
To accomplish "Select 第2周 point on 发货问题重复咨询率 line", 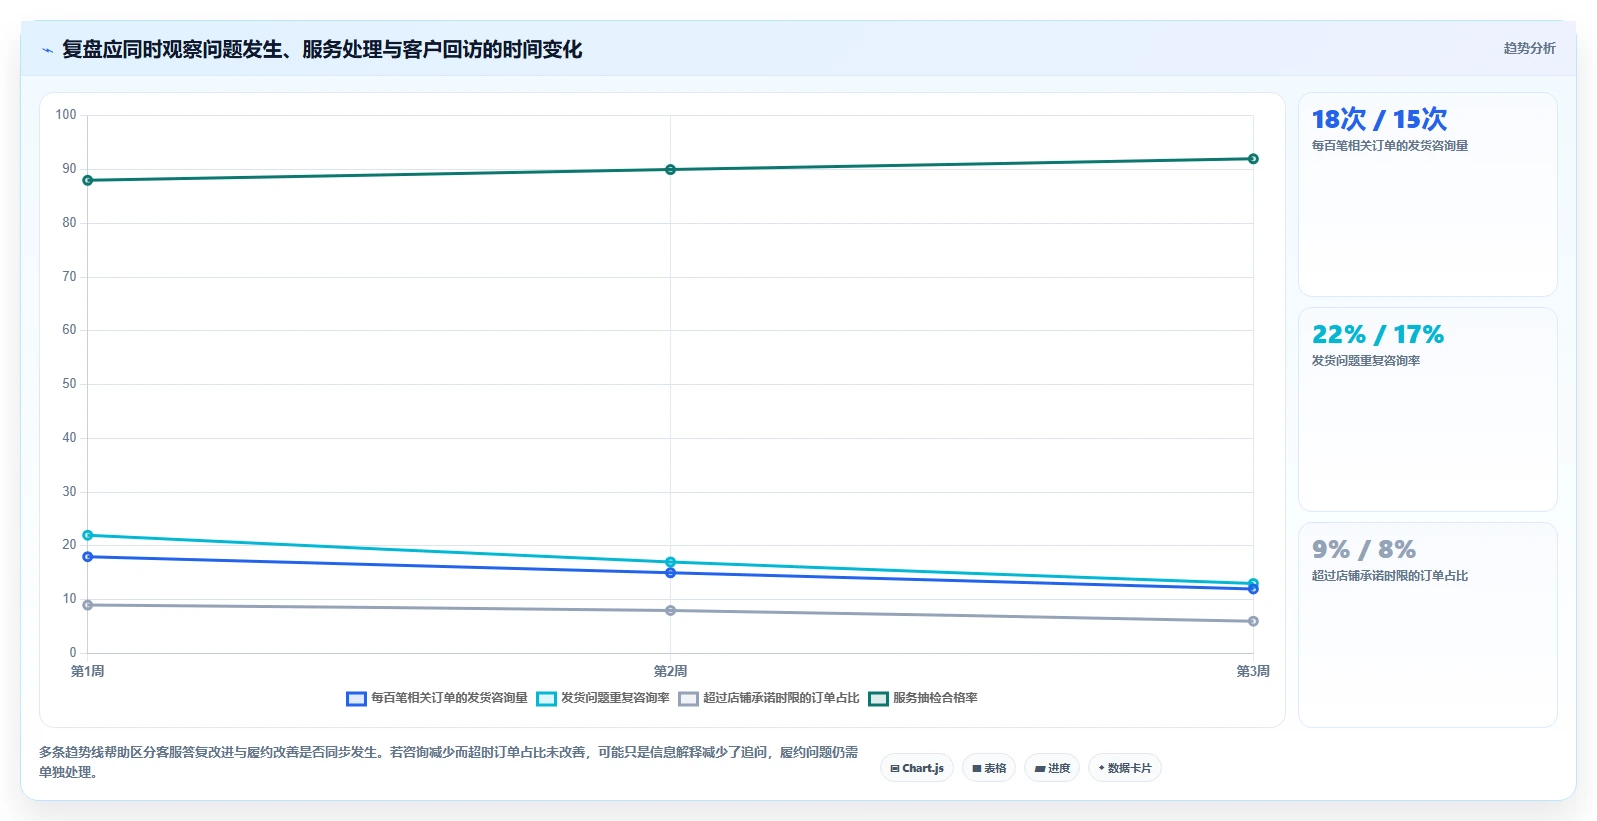I will (670, 562).
